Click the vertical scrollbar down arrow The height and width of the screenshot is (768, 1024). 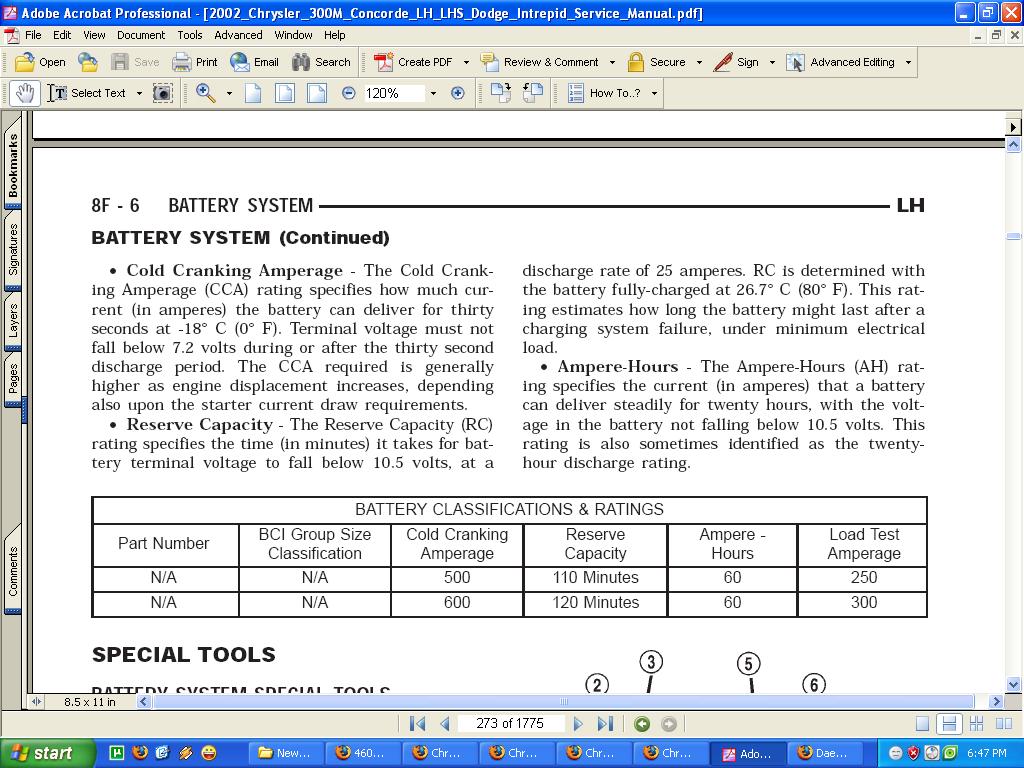(x=1014, y=684)
